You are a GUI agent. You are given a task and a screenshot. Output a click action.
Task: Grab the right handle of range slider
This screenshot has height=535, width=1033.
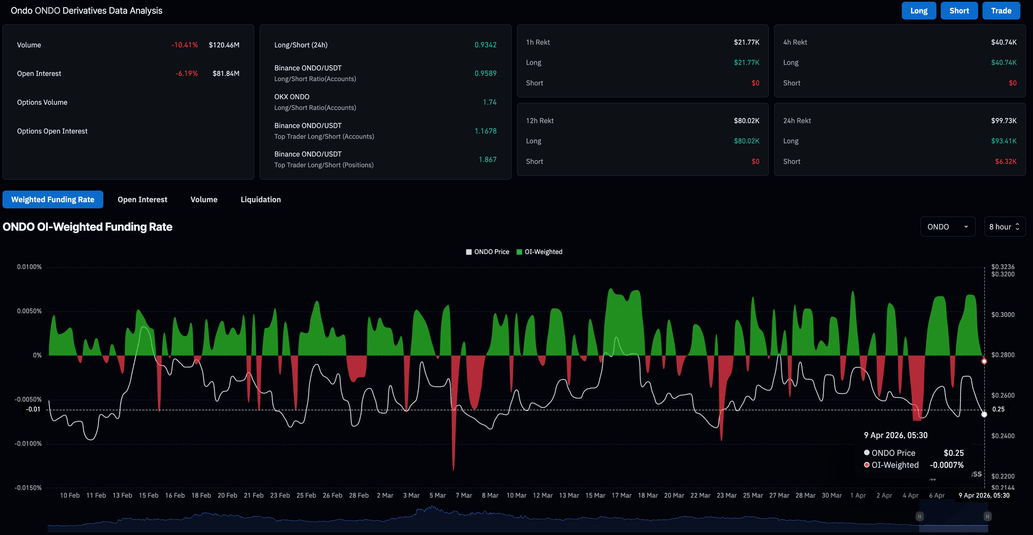[987, 516]
